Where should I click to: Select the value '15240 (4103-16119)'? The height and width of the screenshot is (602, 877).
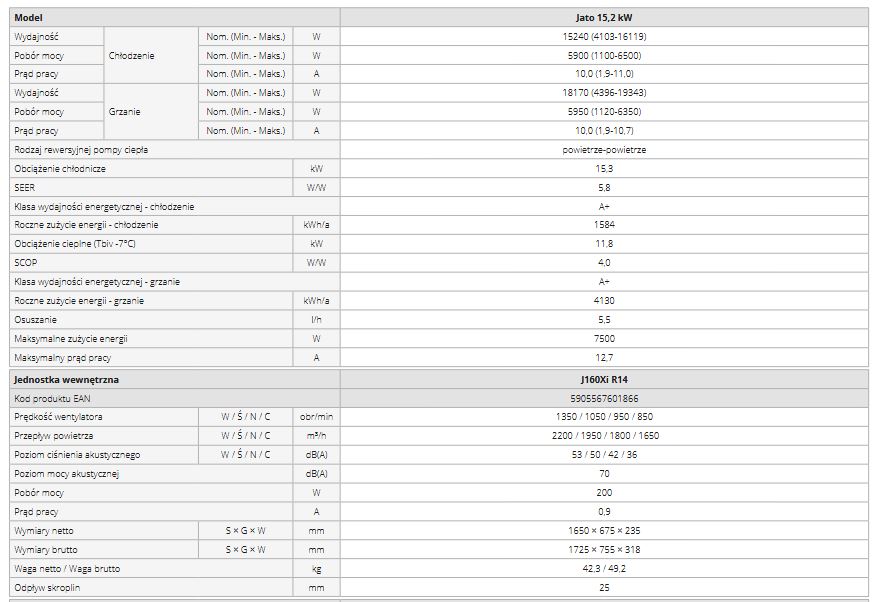[604, 37]
